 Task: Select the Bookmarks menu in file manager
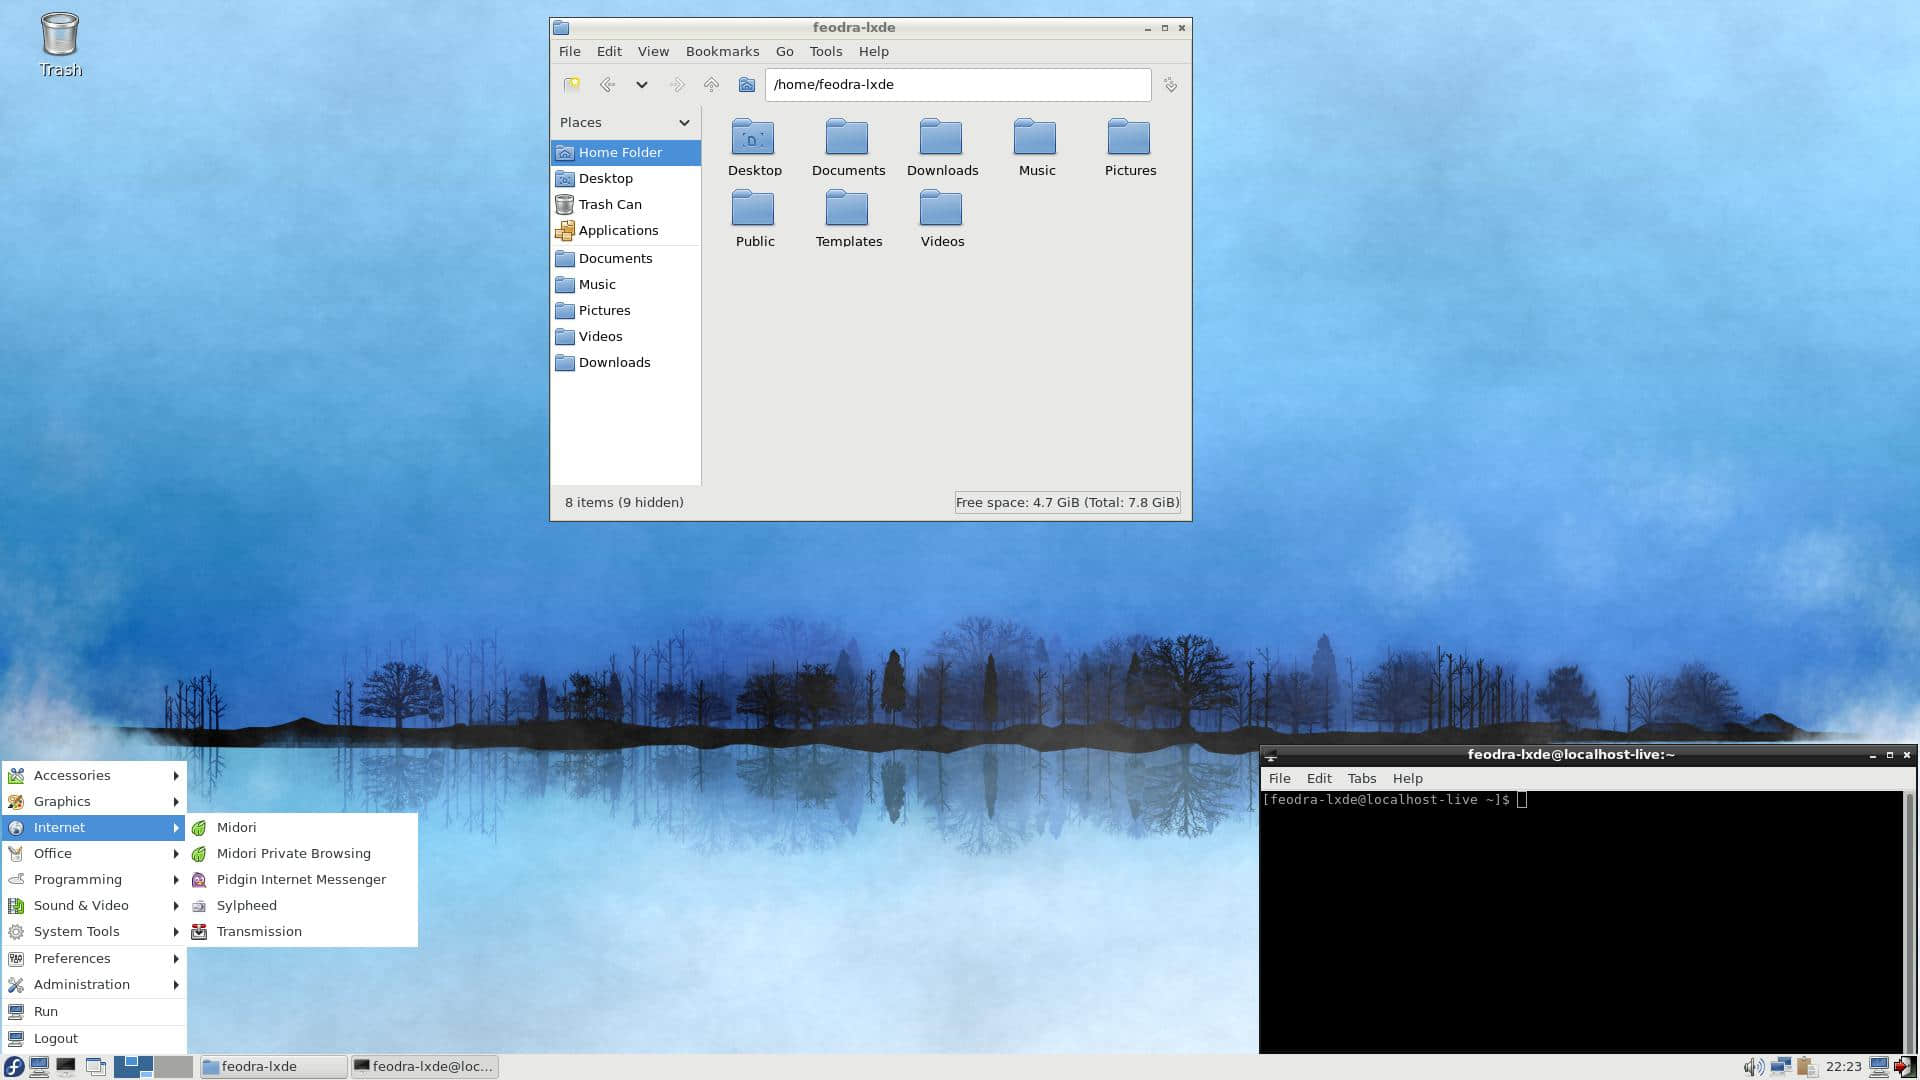(721, 50)
